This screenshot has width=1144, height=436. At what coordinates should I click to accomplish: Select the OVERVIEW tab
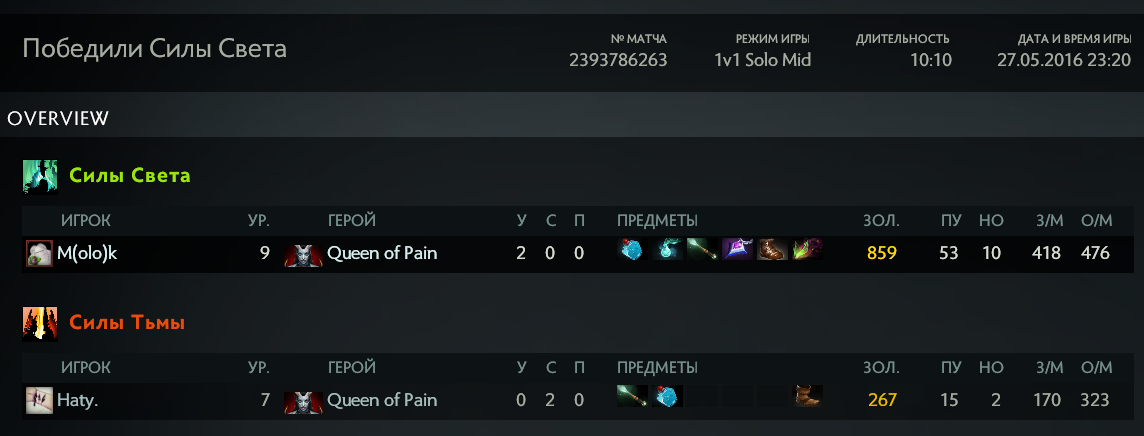[58, 119]
